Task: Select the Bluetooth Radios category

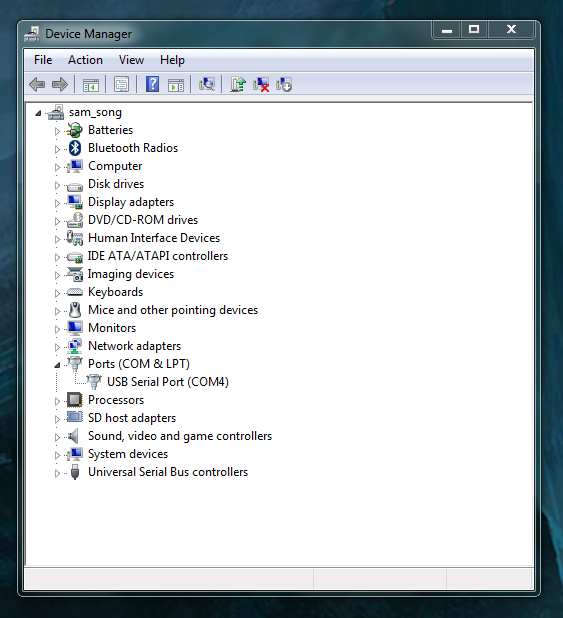Action: pos(133,148)
